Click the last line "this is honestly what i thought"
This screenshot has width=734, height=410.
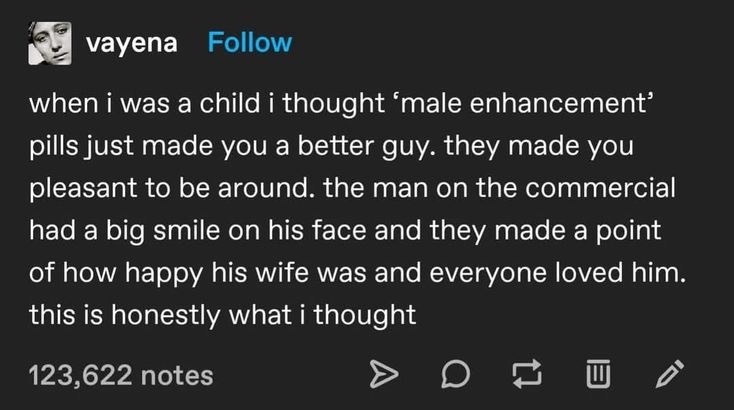(221, 316)
